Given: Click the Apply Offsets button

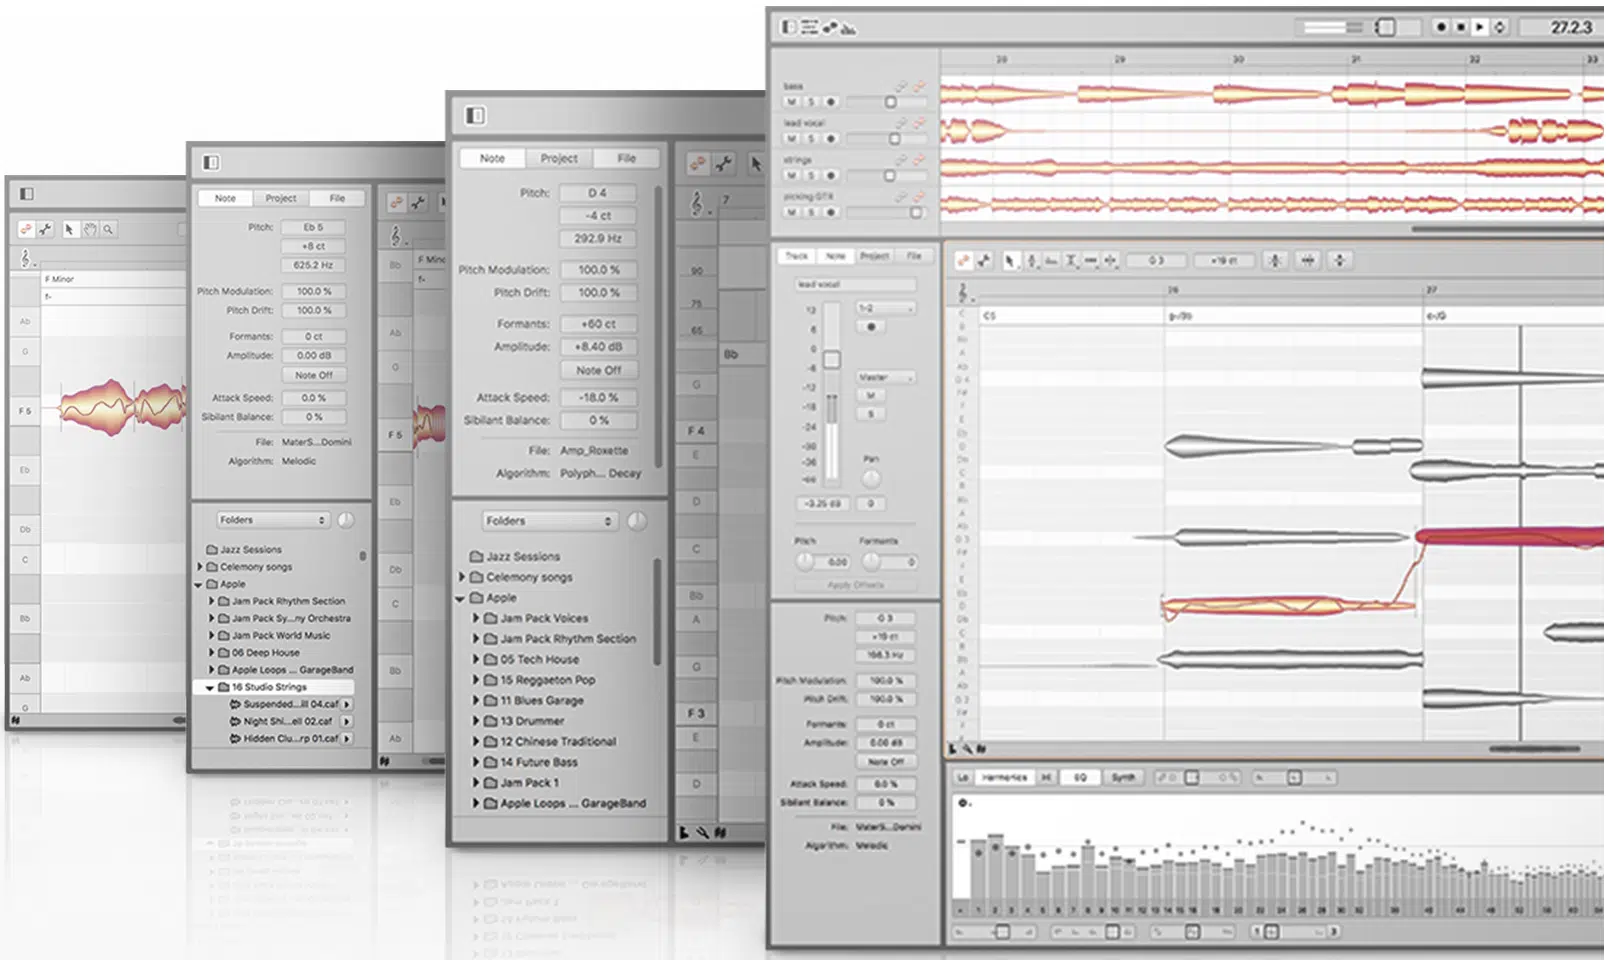Looking at the screenshot, I should 855,584.
